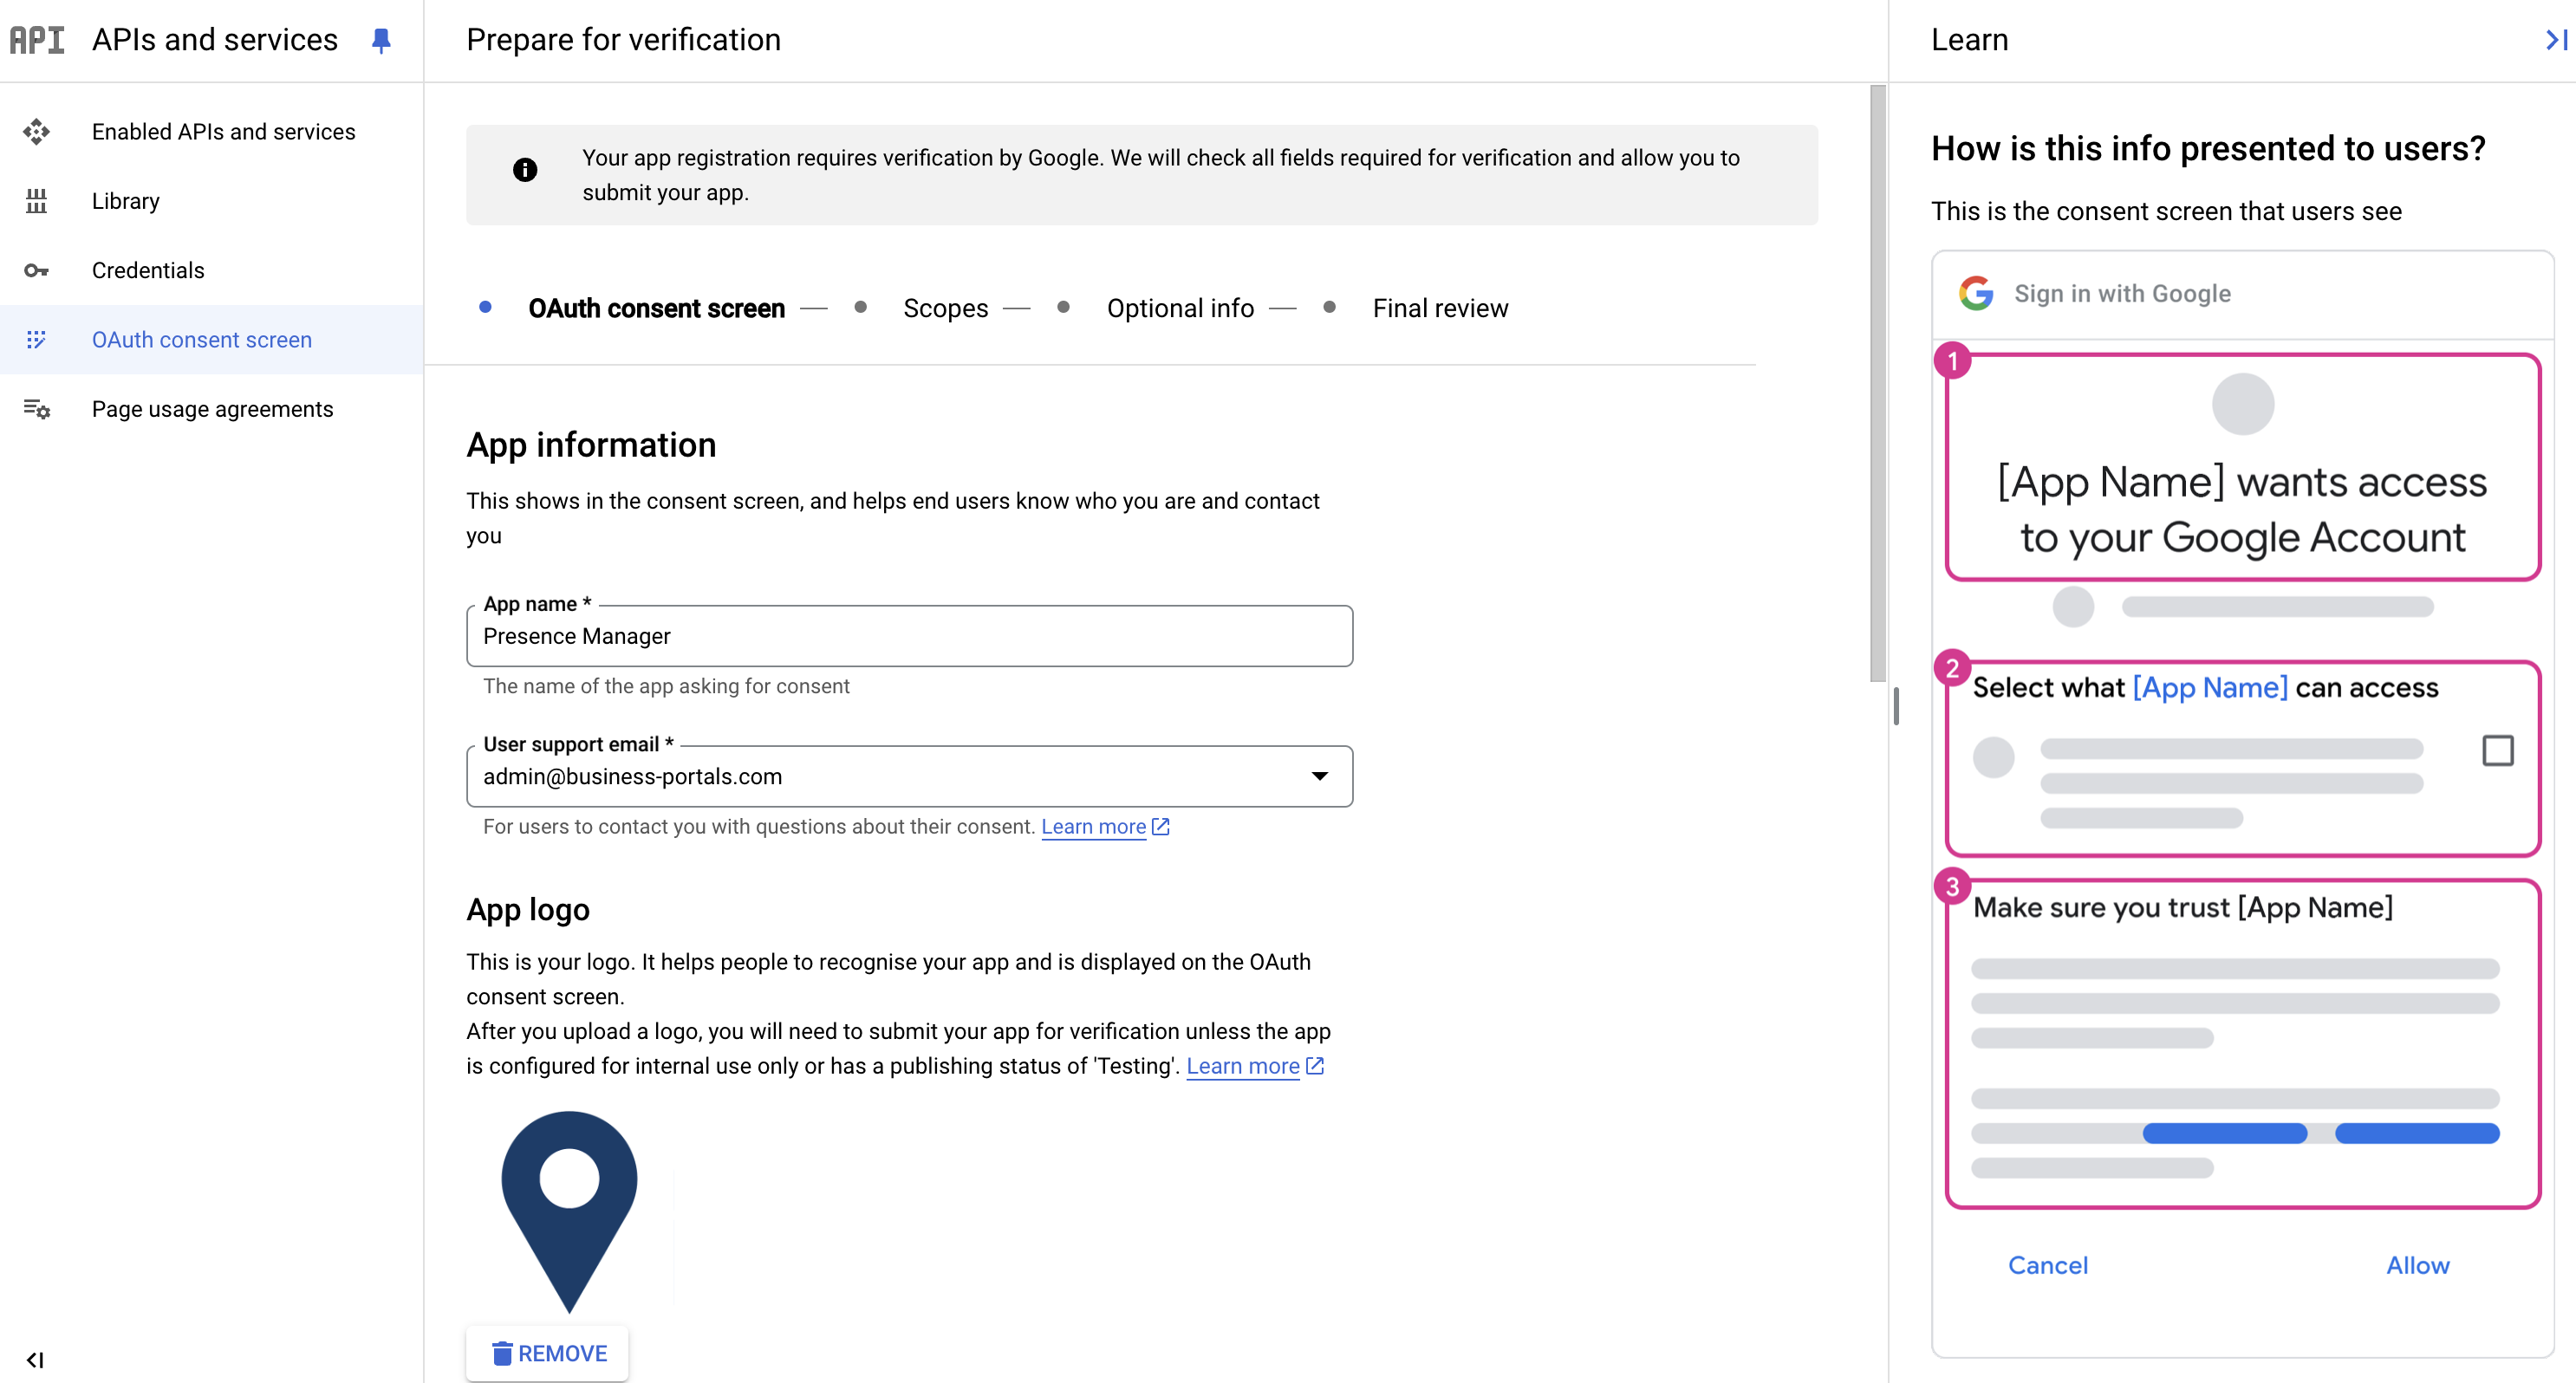The image size is (2576, 1383).
Task: Click the Page usage agreements icon
Action: [37, 409]
